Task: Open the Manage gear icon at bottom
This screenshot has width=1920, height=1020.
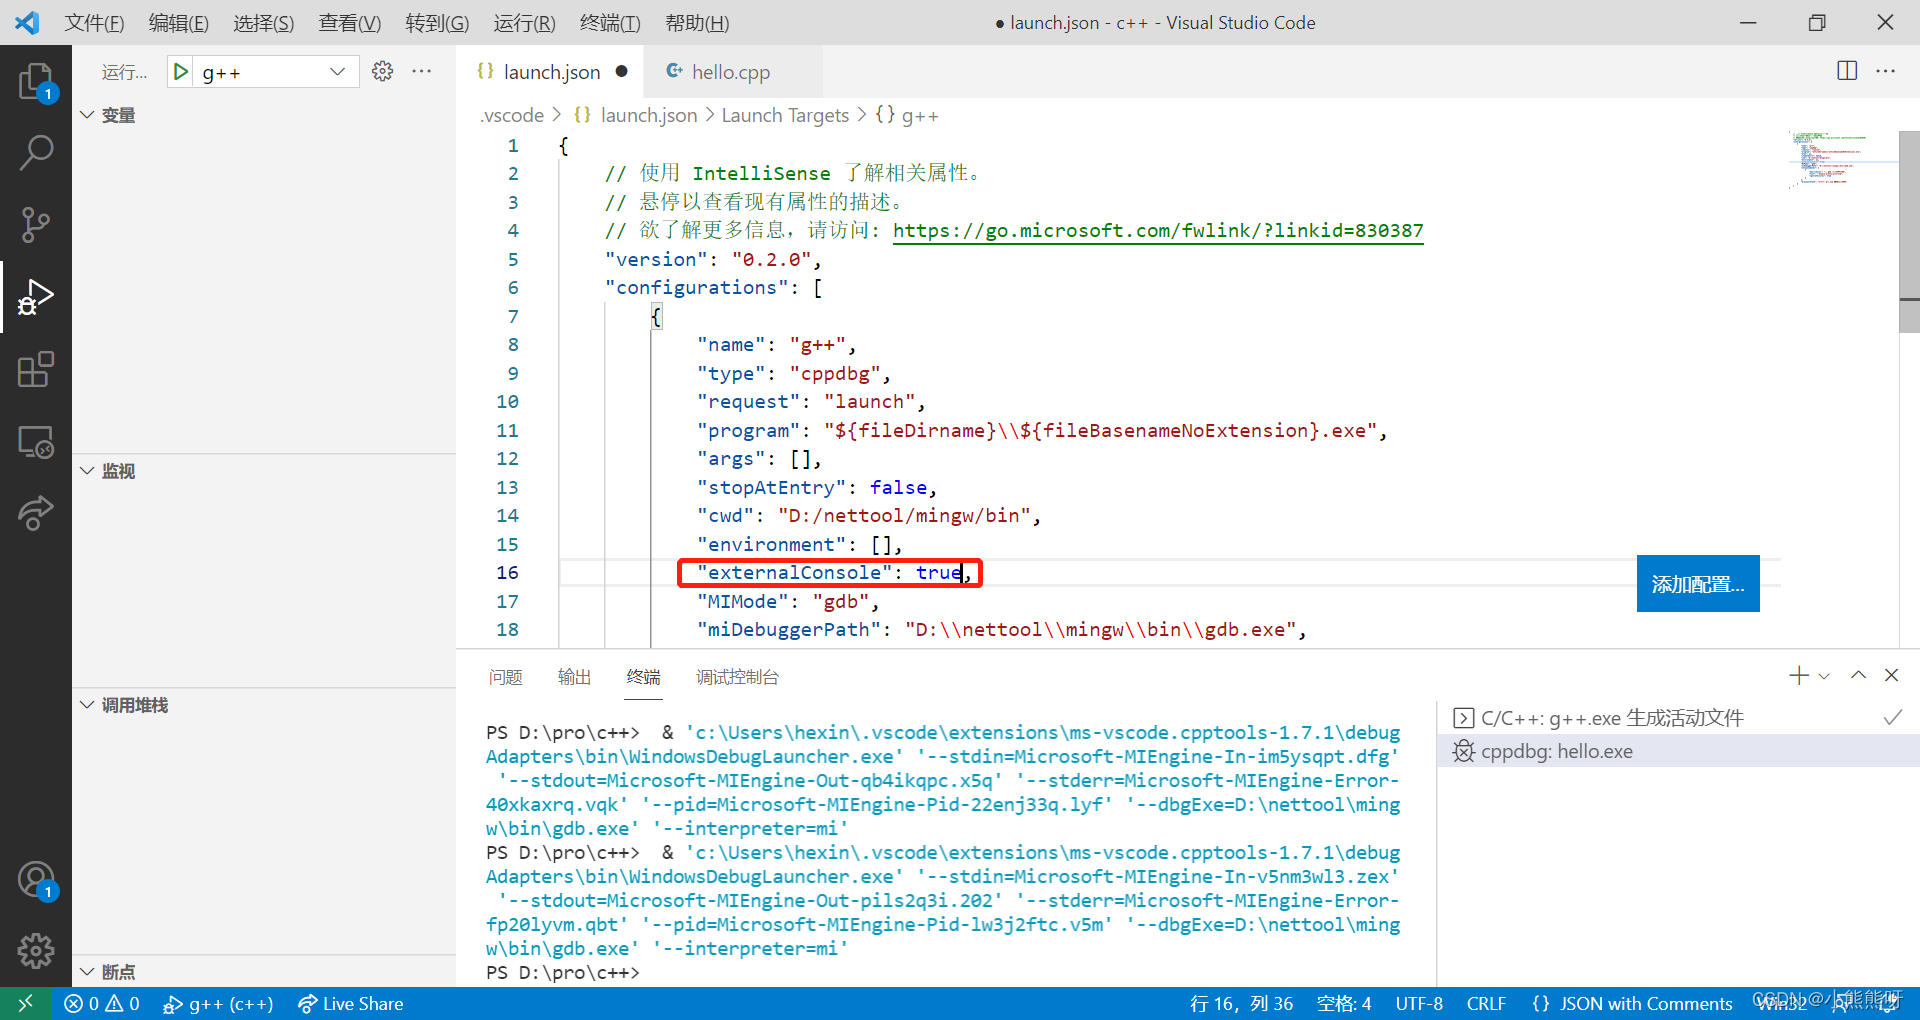Action: pos(36,951)
